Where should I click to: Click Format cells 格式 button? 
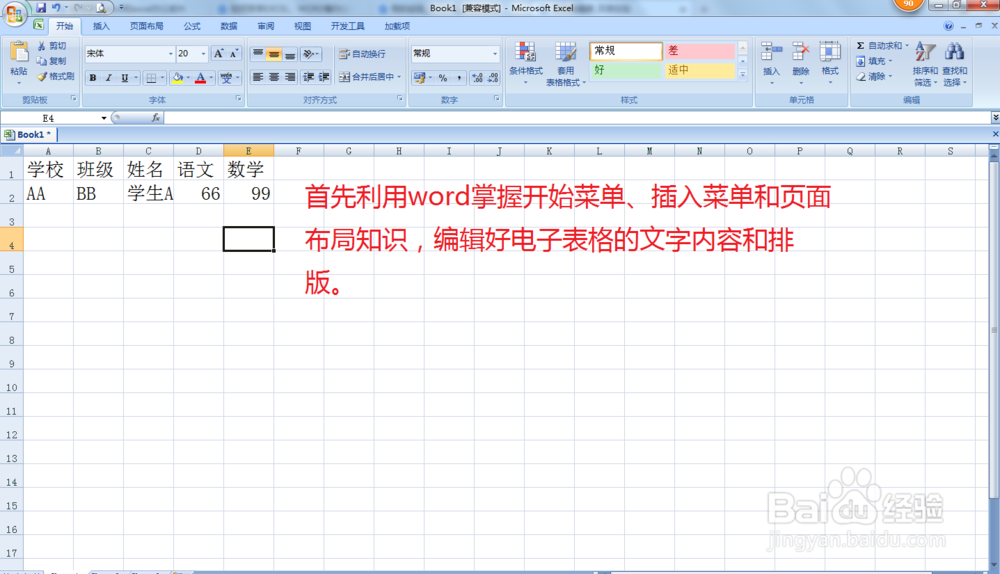coord(830,64)
